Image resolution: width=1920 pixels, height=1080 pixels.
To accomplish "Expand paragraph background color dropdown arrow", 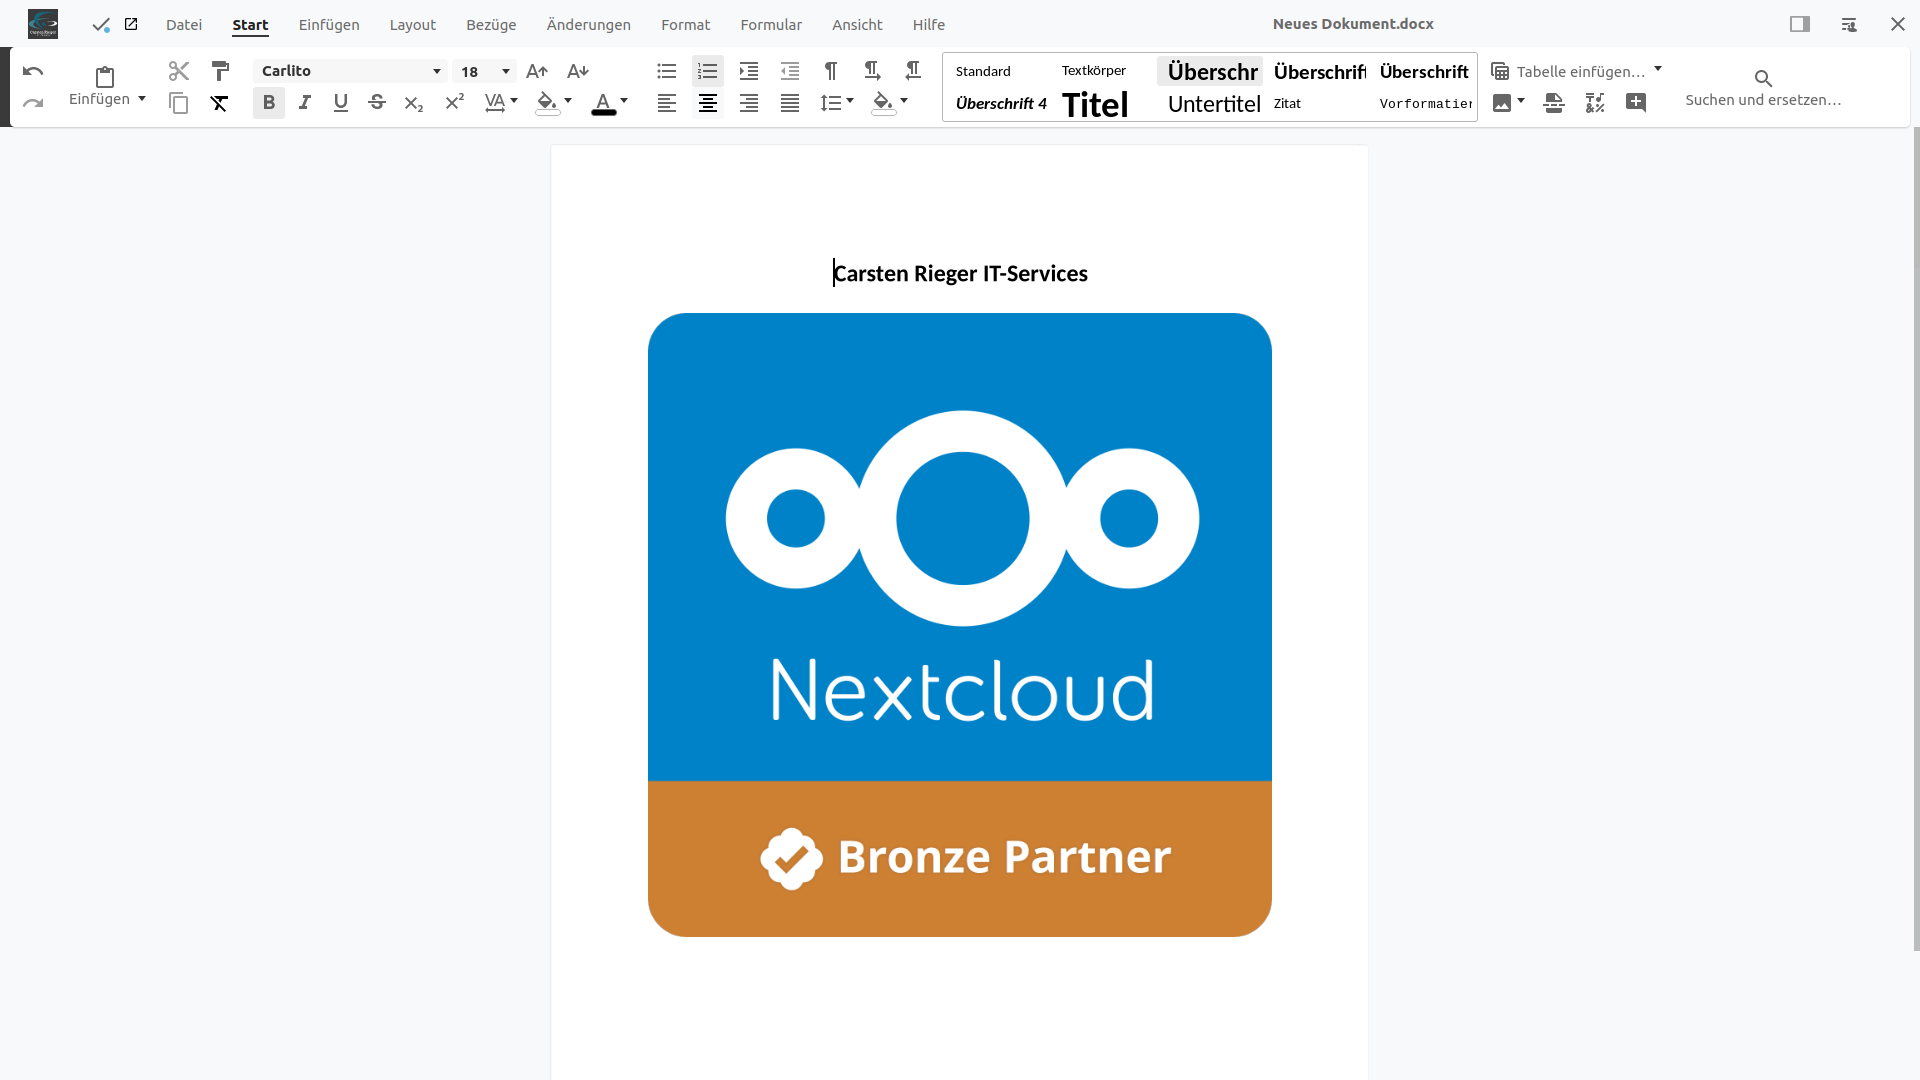I will click(904, 101).
